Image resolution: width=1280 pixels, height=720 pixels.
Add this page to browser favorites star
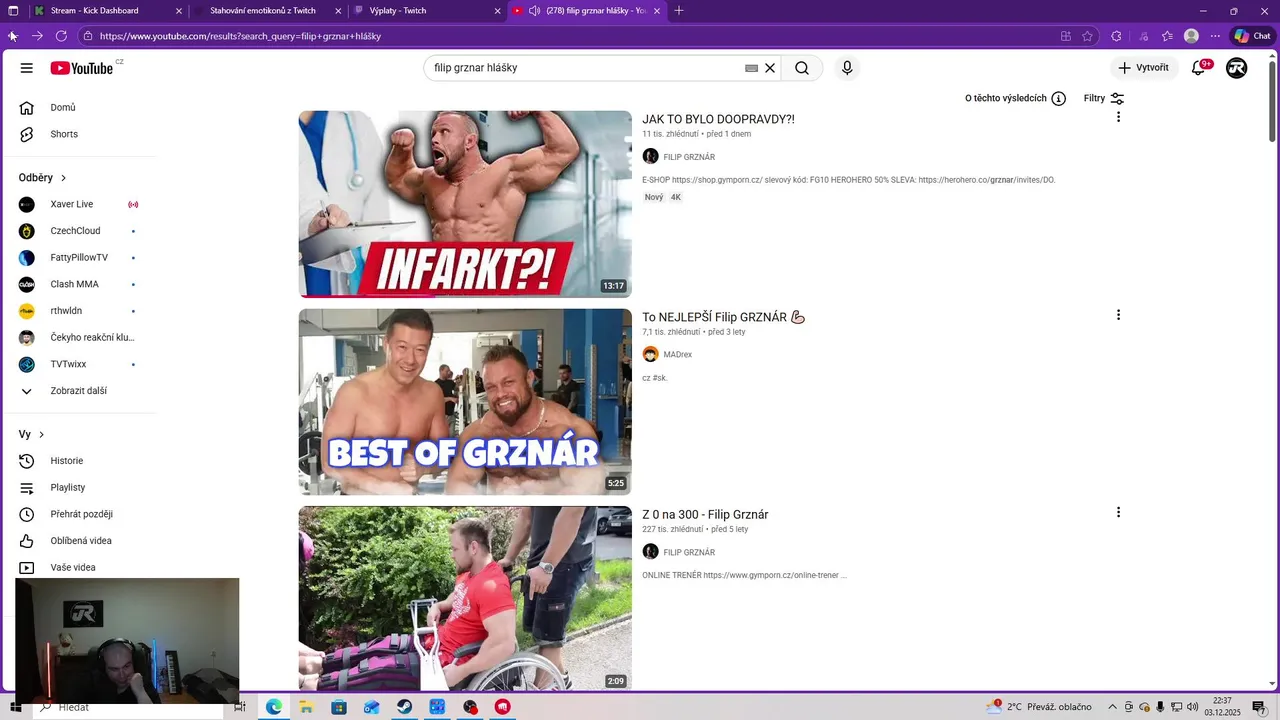click(1088, 36)
